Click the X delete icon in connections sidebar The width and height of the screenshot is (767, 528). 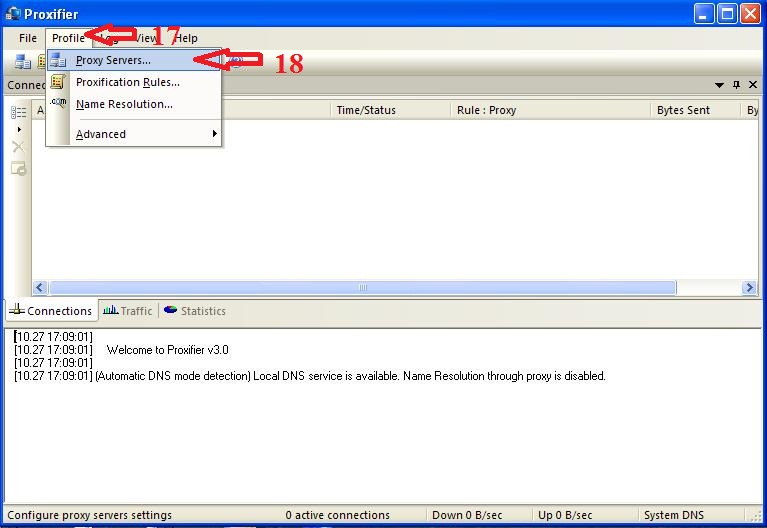(x=18, y=147)
